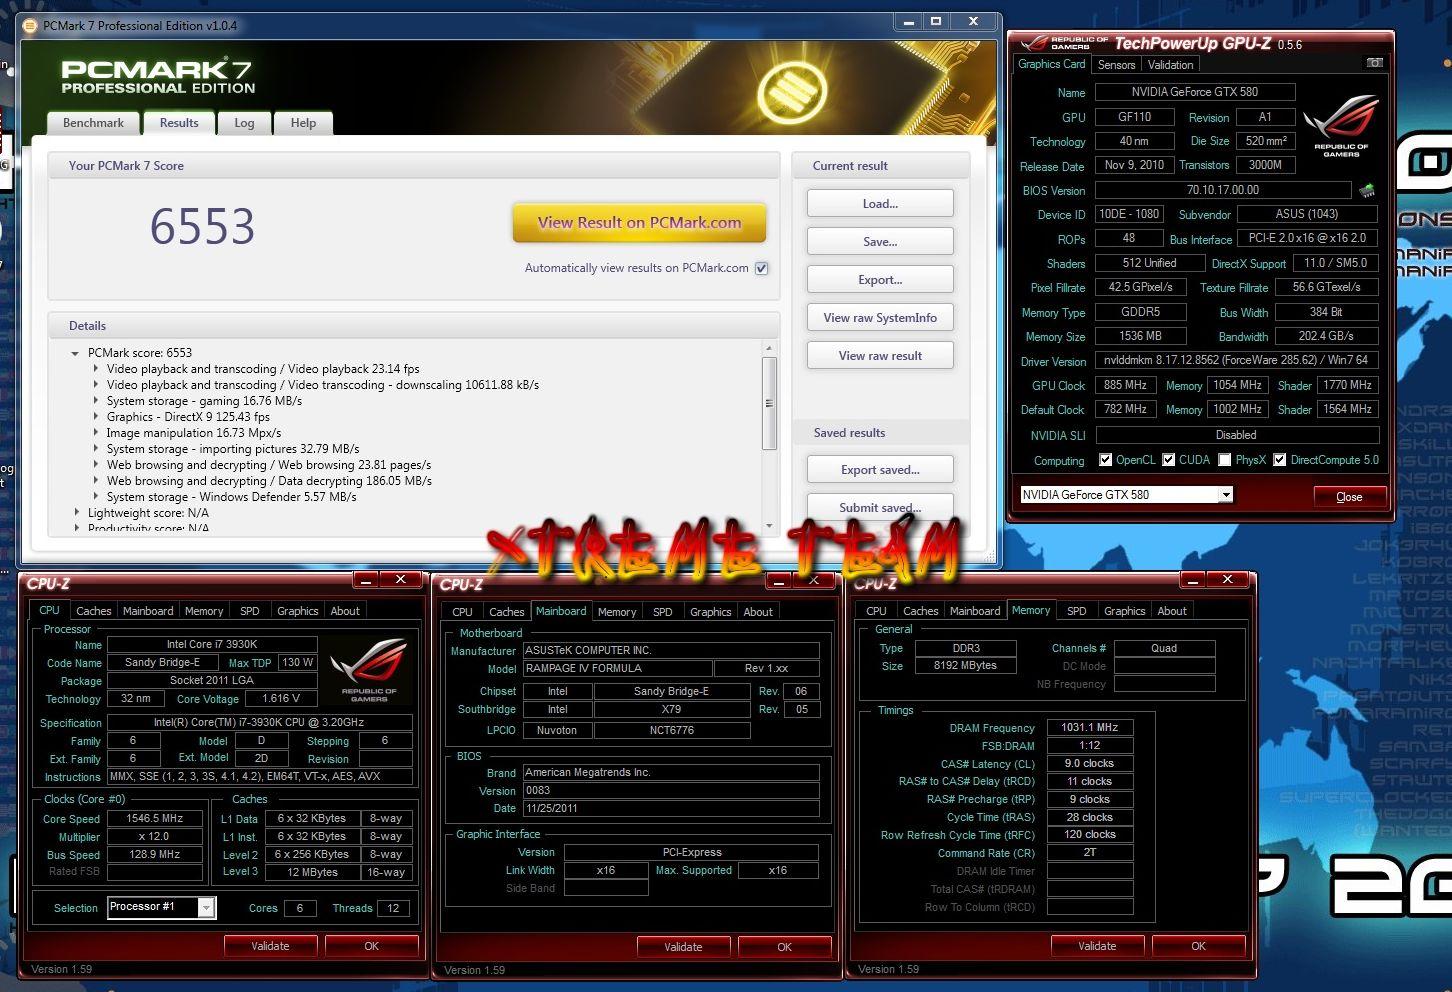Click View raw result button
Image resolution: width=1452 pixels, height=992 pixels.
pyautogui.click(x=880, y=356)
